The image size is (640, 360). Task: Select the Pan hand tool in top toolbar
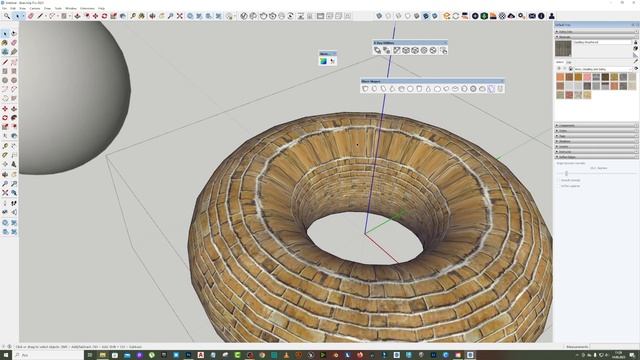162,16
